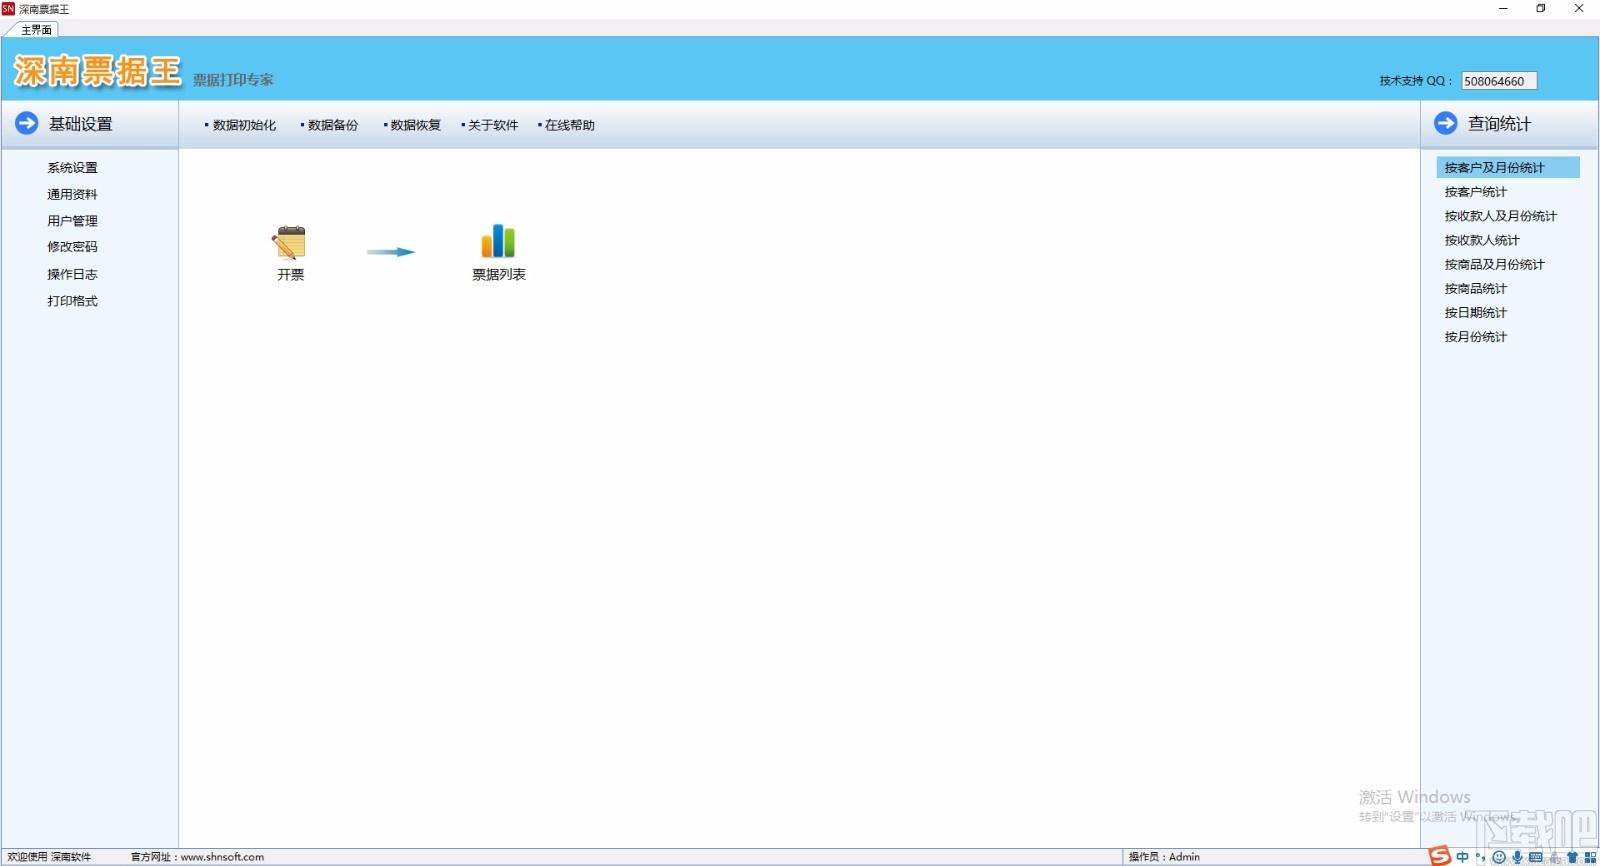Image resolution: width=1600 pixels, height=866 pixels.
Task: Click the Sogou S input method icon
Action: pyautogui.click(x=1439, y=856)
